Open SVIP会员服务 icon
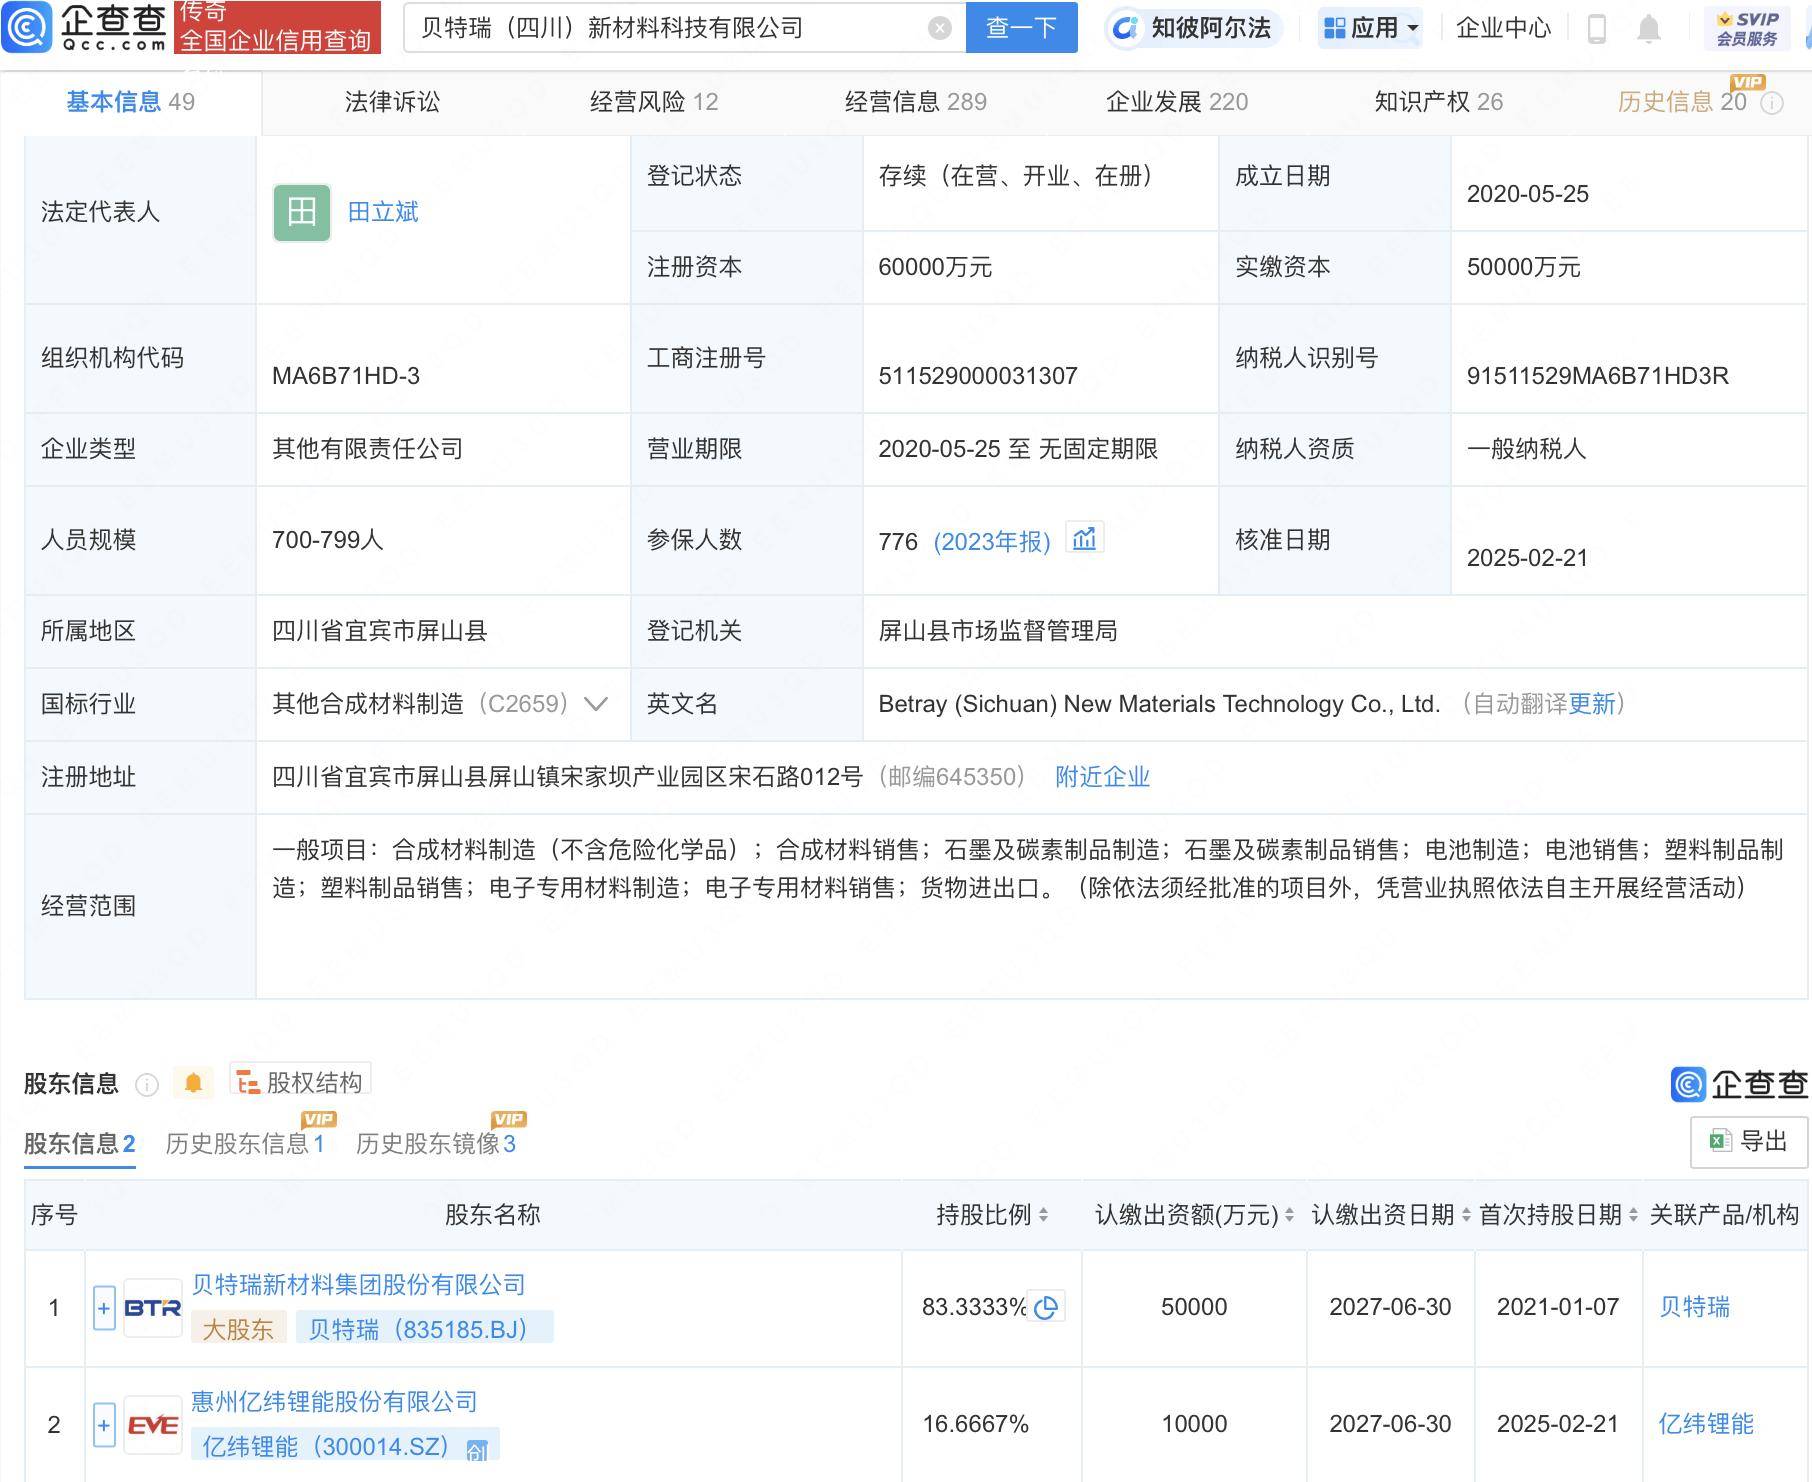 (x=1736, y=27)
